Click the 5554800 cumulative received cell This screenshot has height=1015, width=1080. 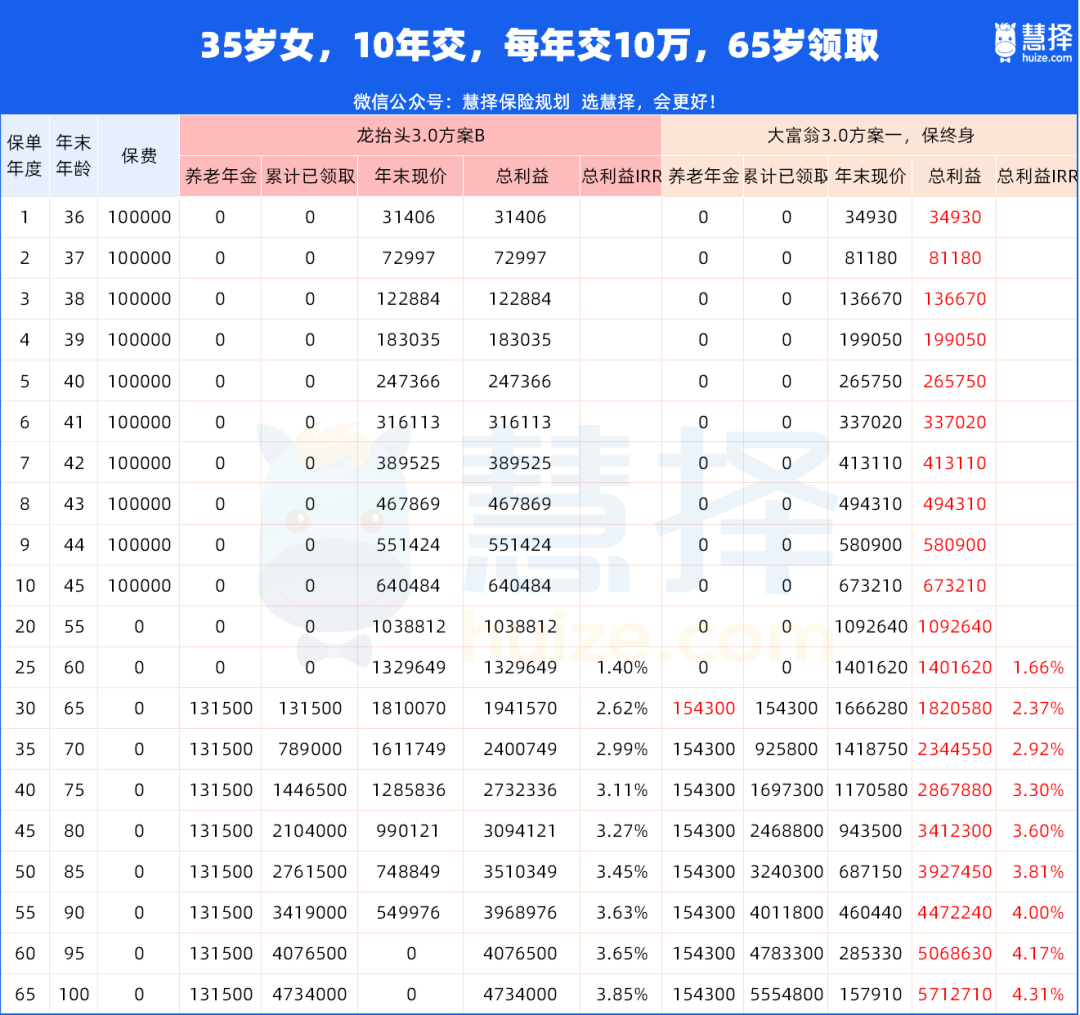[786, 995]
